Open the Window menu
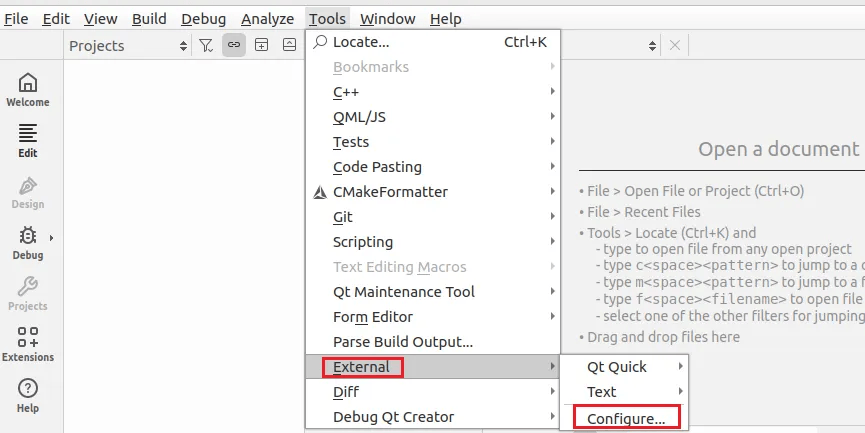865x433 pixels. coord(388,19)
